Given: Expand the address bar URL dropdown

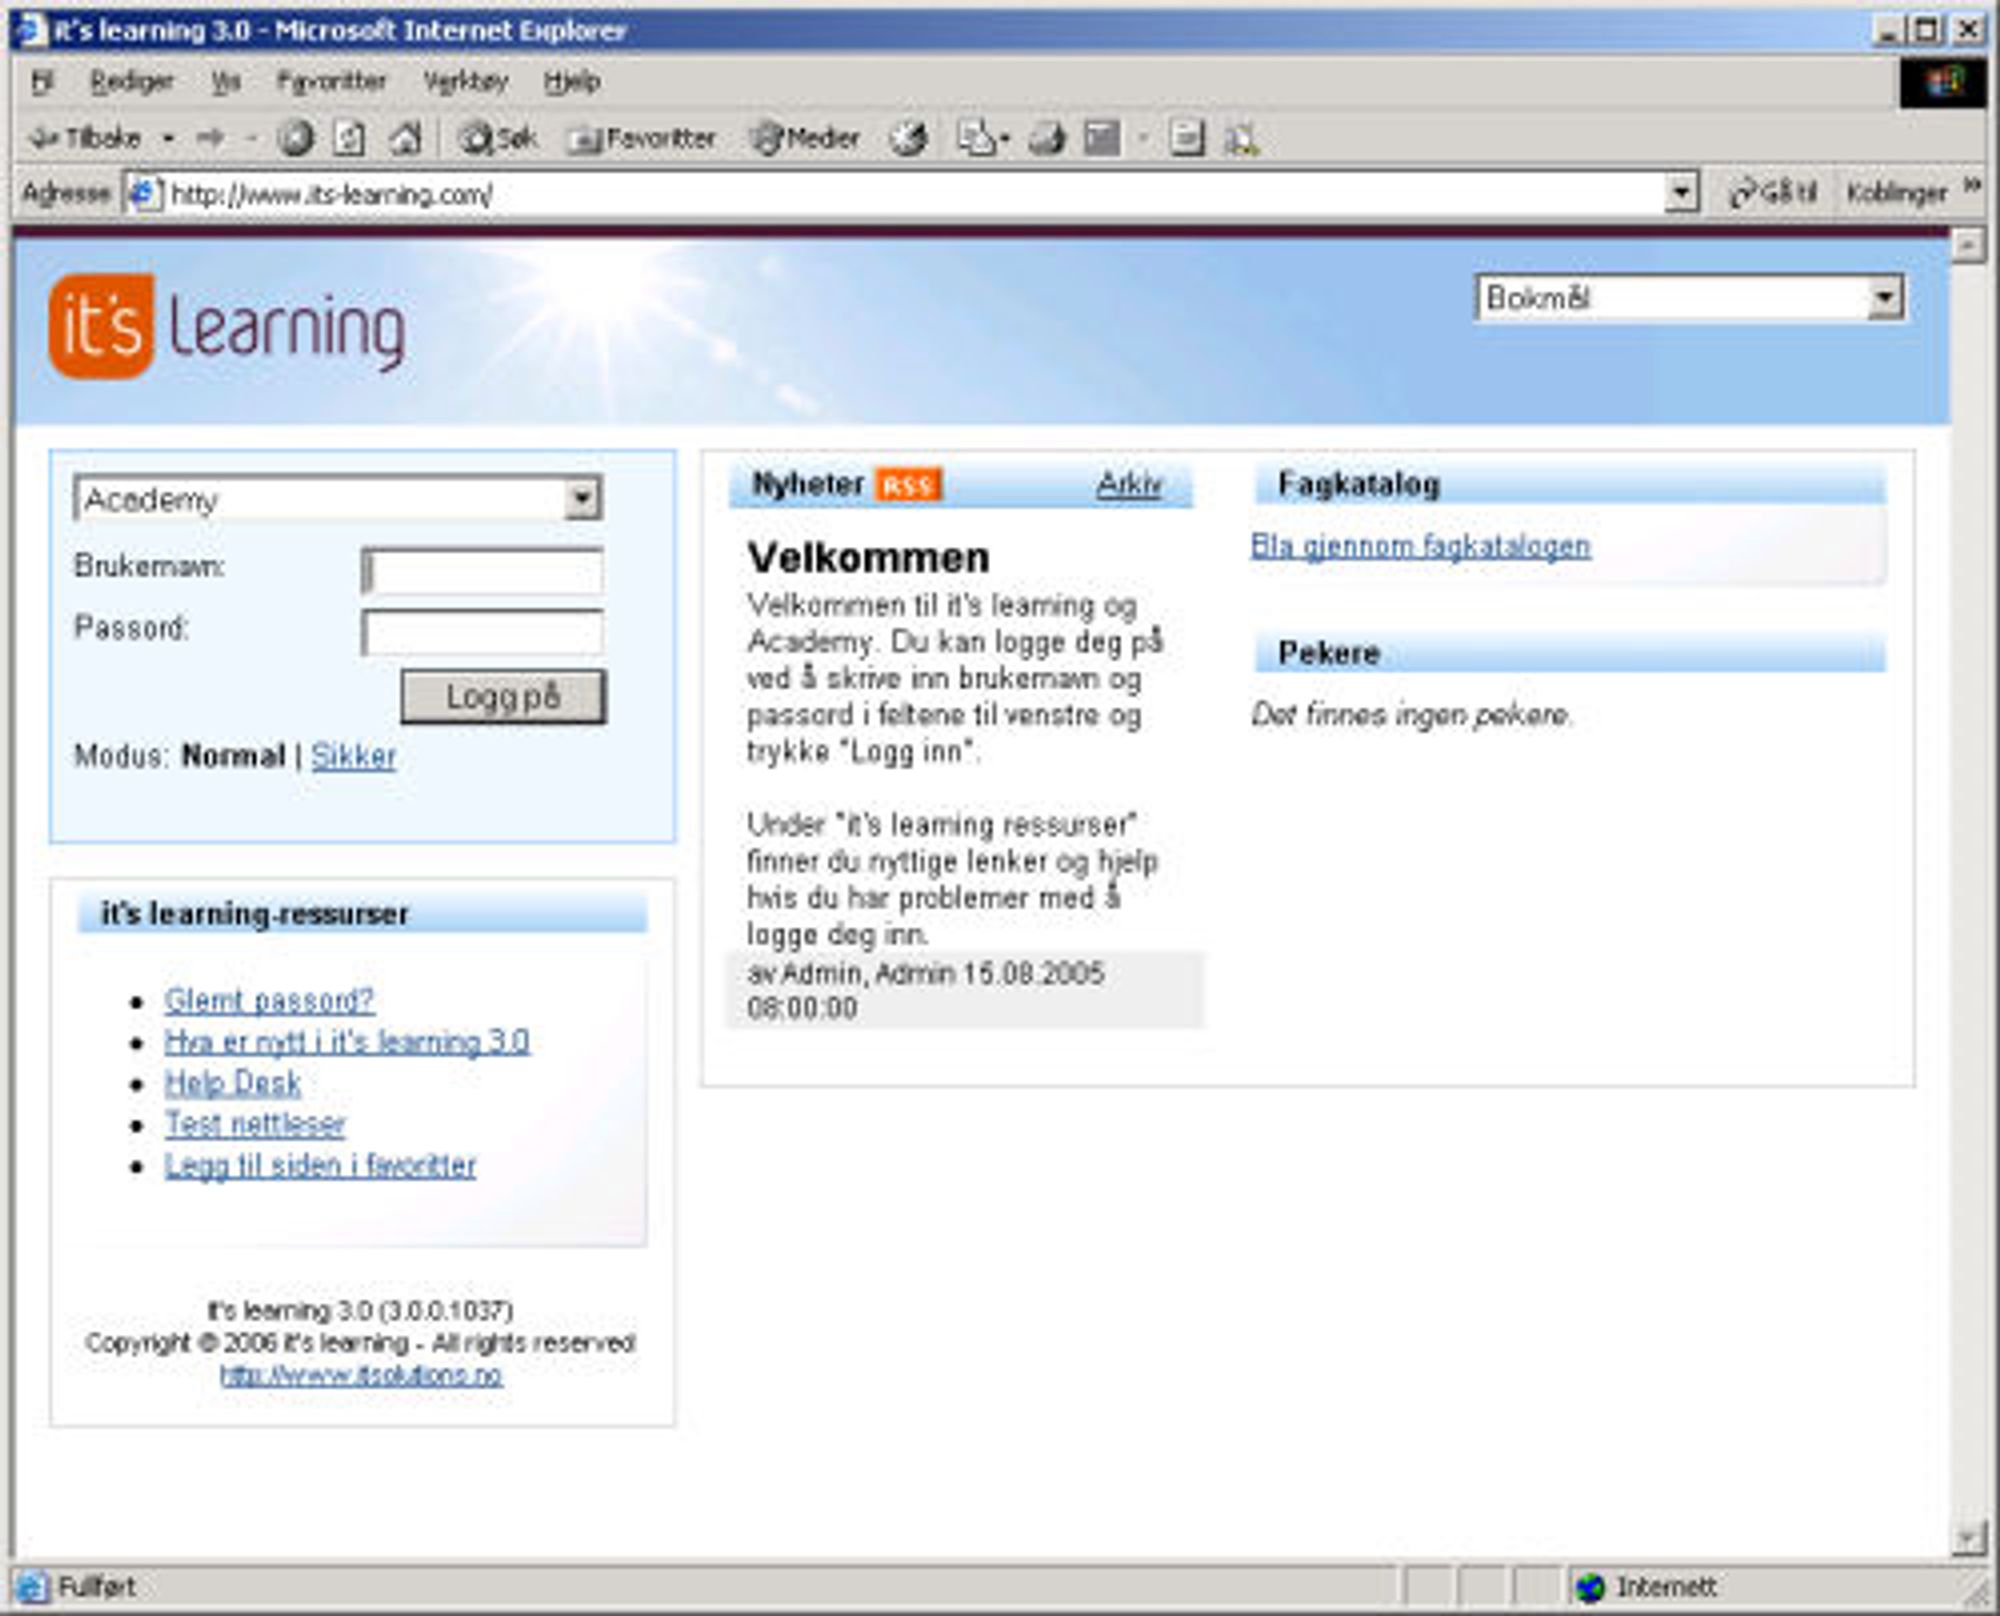Looking at the screenshot, I should click(x=1681, y=192).
